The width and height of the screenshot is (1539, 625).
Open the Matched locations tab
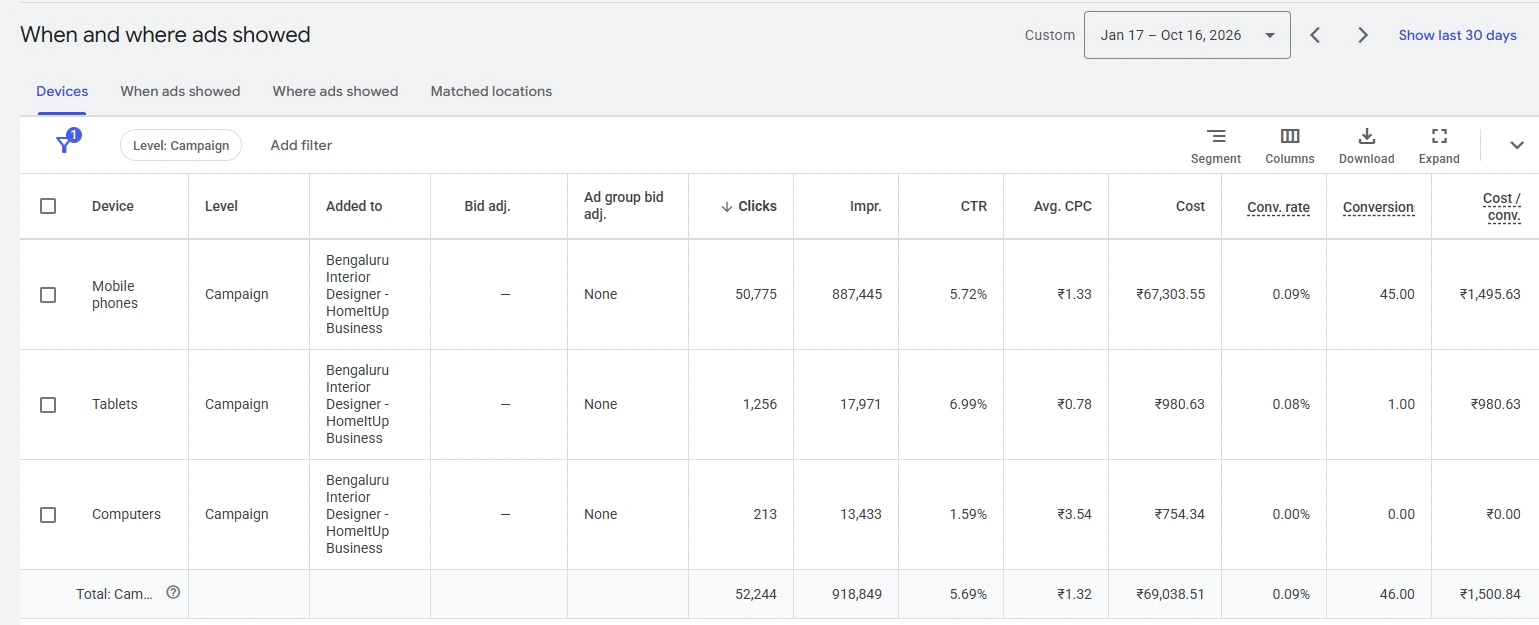click(491, 91)
